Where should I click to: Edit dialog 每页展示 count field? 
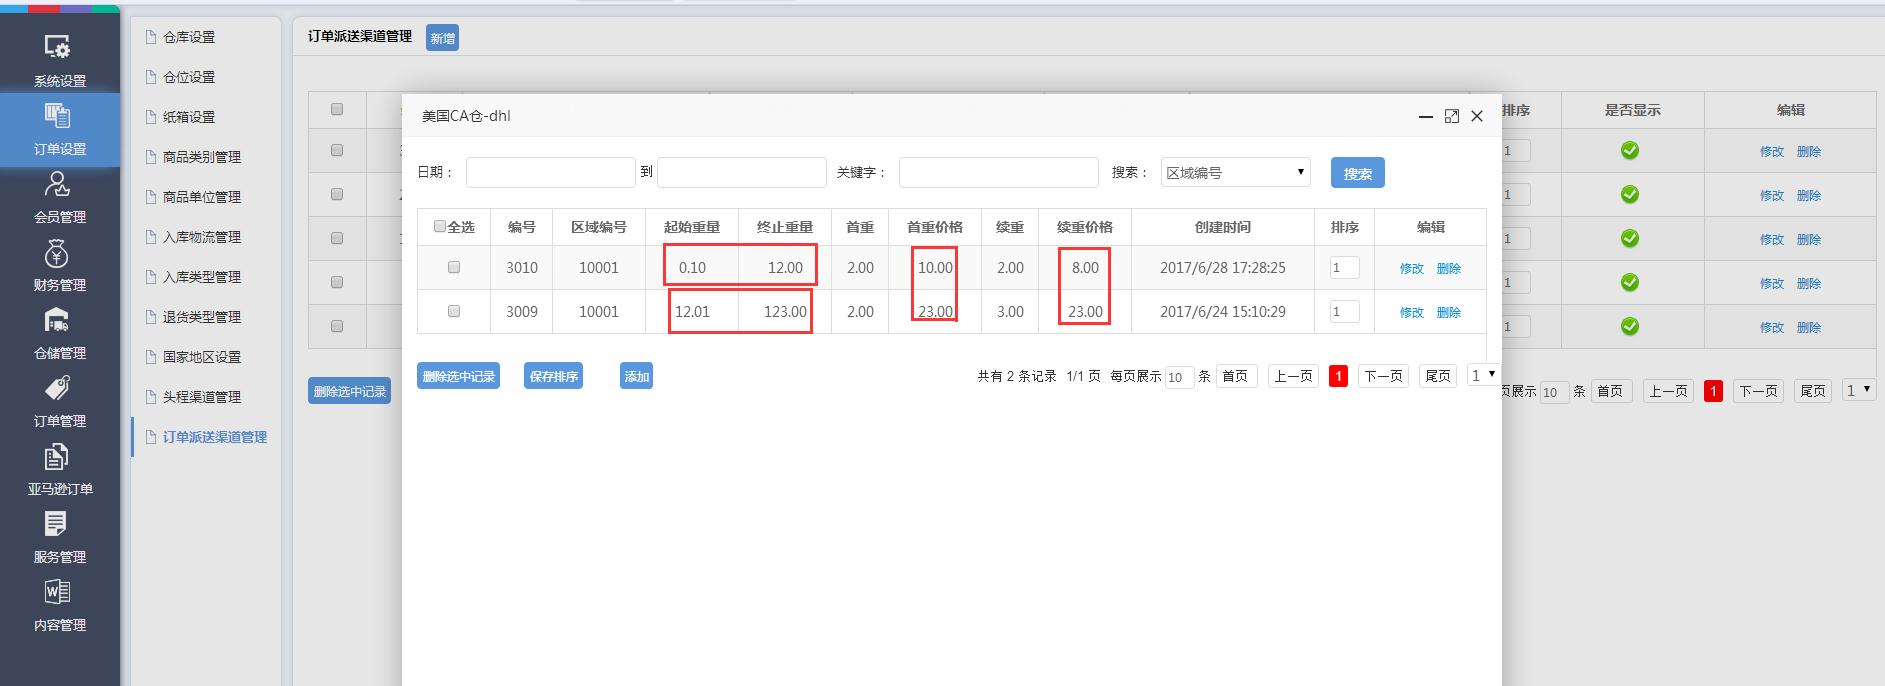(x=1179, y=377)
